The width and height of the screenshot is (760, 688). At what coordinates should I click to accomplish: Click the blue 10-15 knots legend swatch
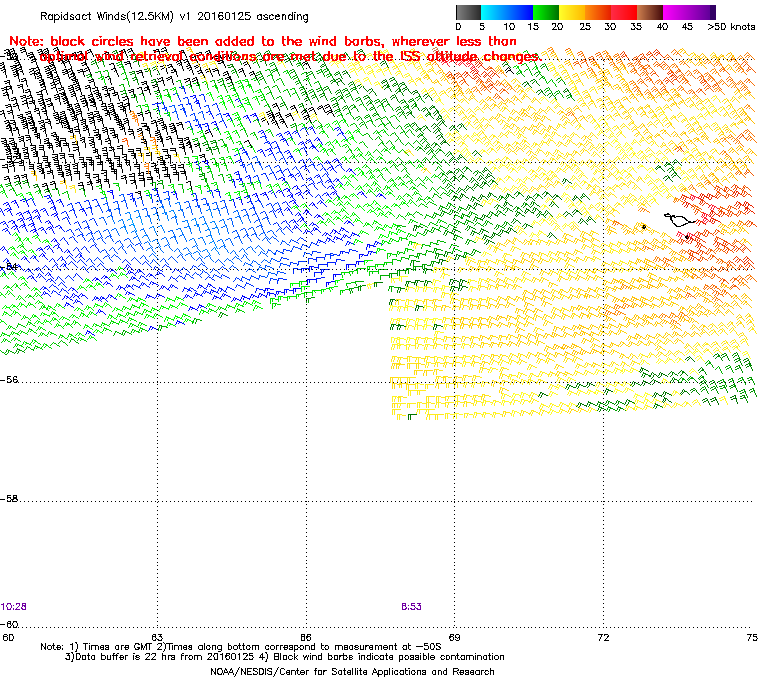(520, 12)
